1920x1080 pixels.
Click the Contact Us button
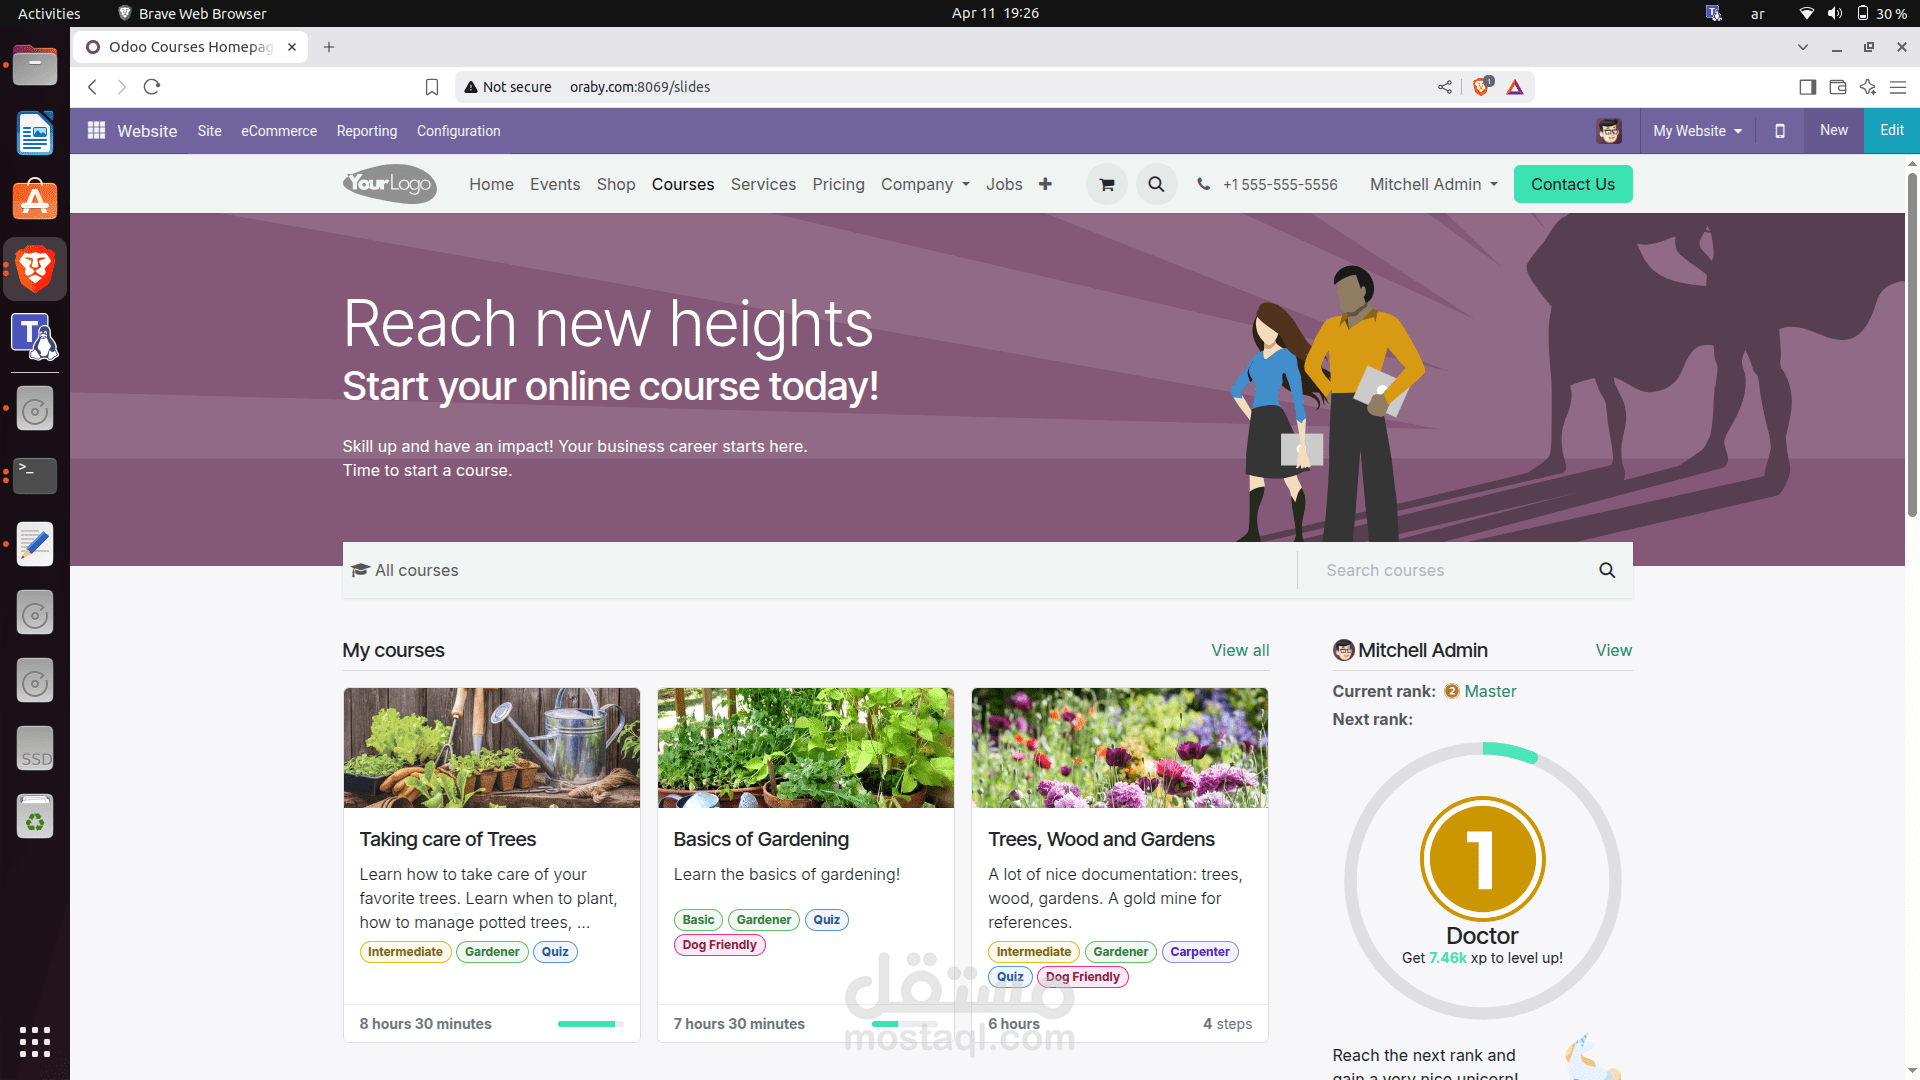(1572, 184)
